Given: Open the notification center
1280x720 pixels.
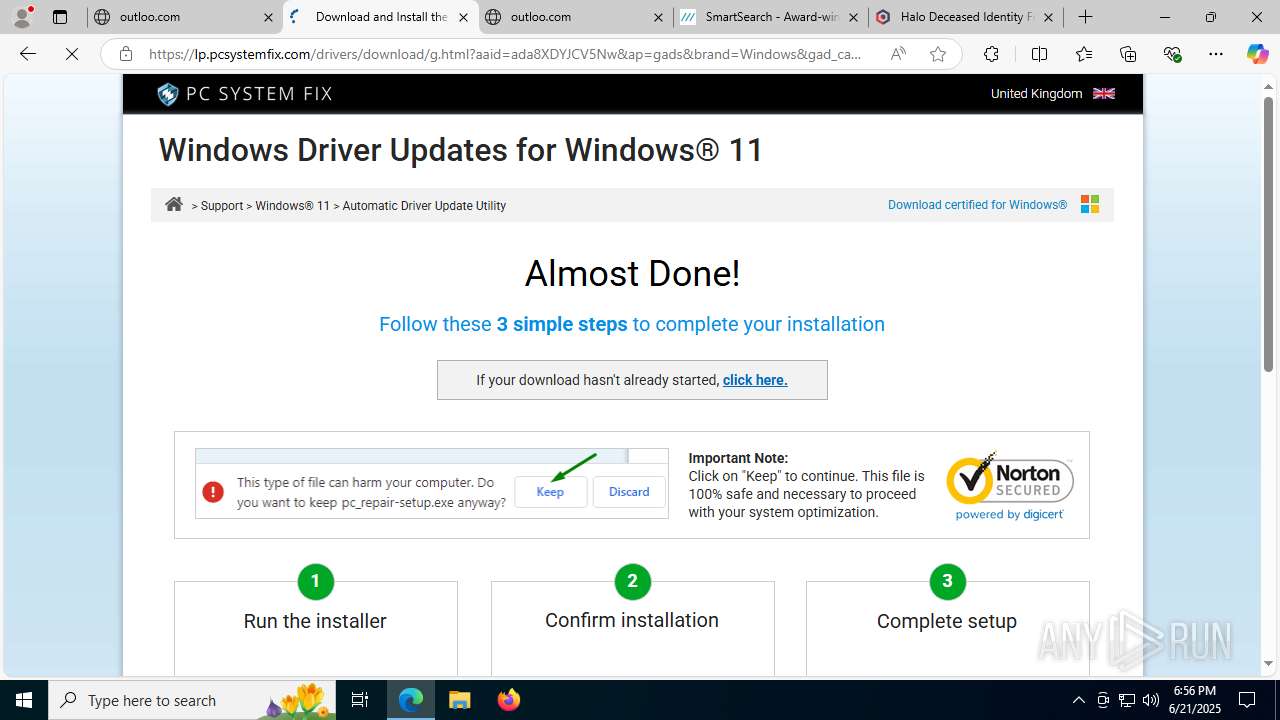Looking at the screenshot, I should pos(1247,700).
